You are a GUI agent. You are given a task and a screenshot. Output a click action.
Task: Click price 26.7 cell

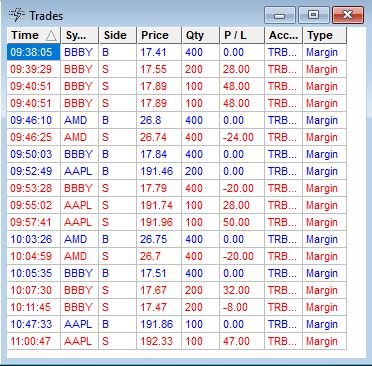coord(159,256)
